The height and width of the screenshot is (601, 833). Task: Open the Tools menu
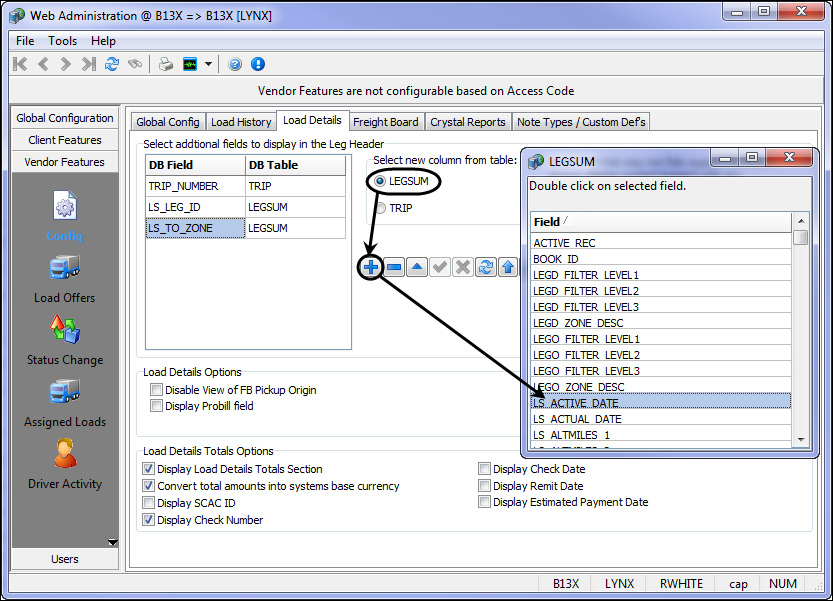[x=62, y=41]
